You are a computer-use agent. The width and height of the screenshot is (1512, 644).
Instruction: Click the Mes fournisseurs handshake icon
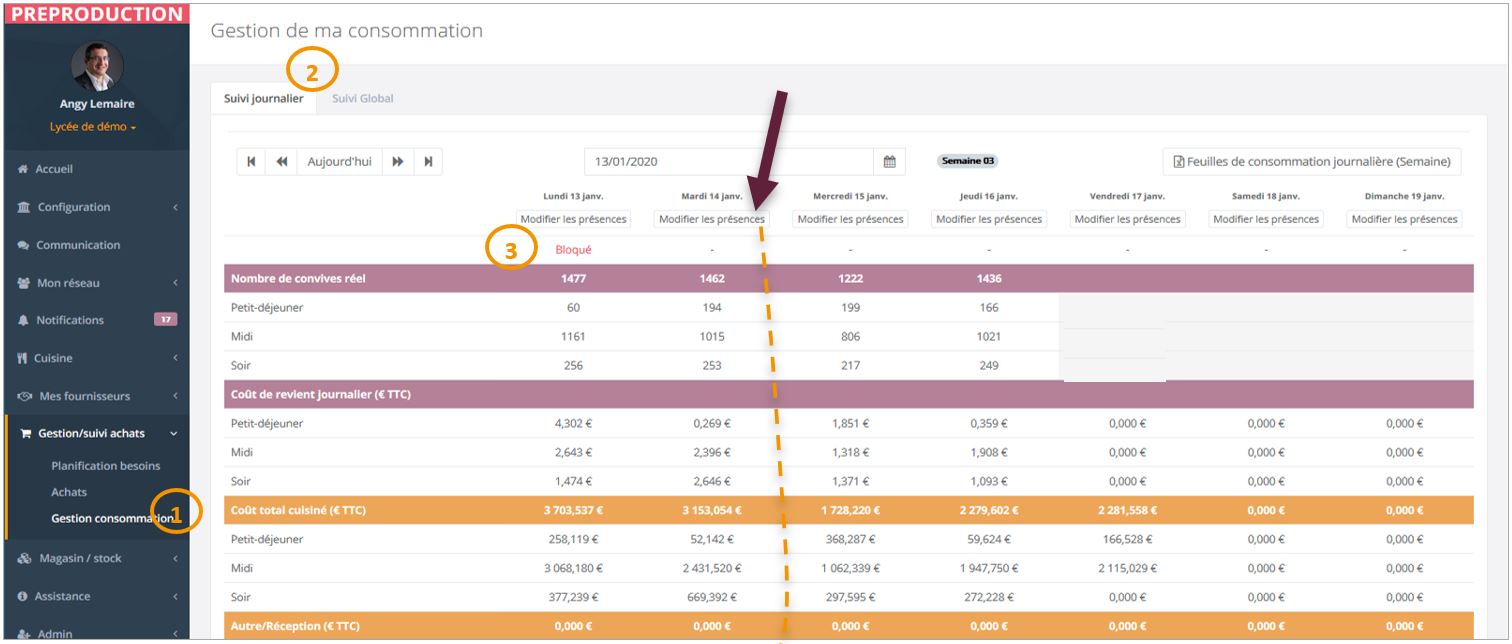[25, 396]
